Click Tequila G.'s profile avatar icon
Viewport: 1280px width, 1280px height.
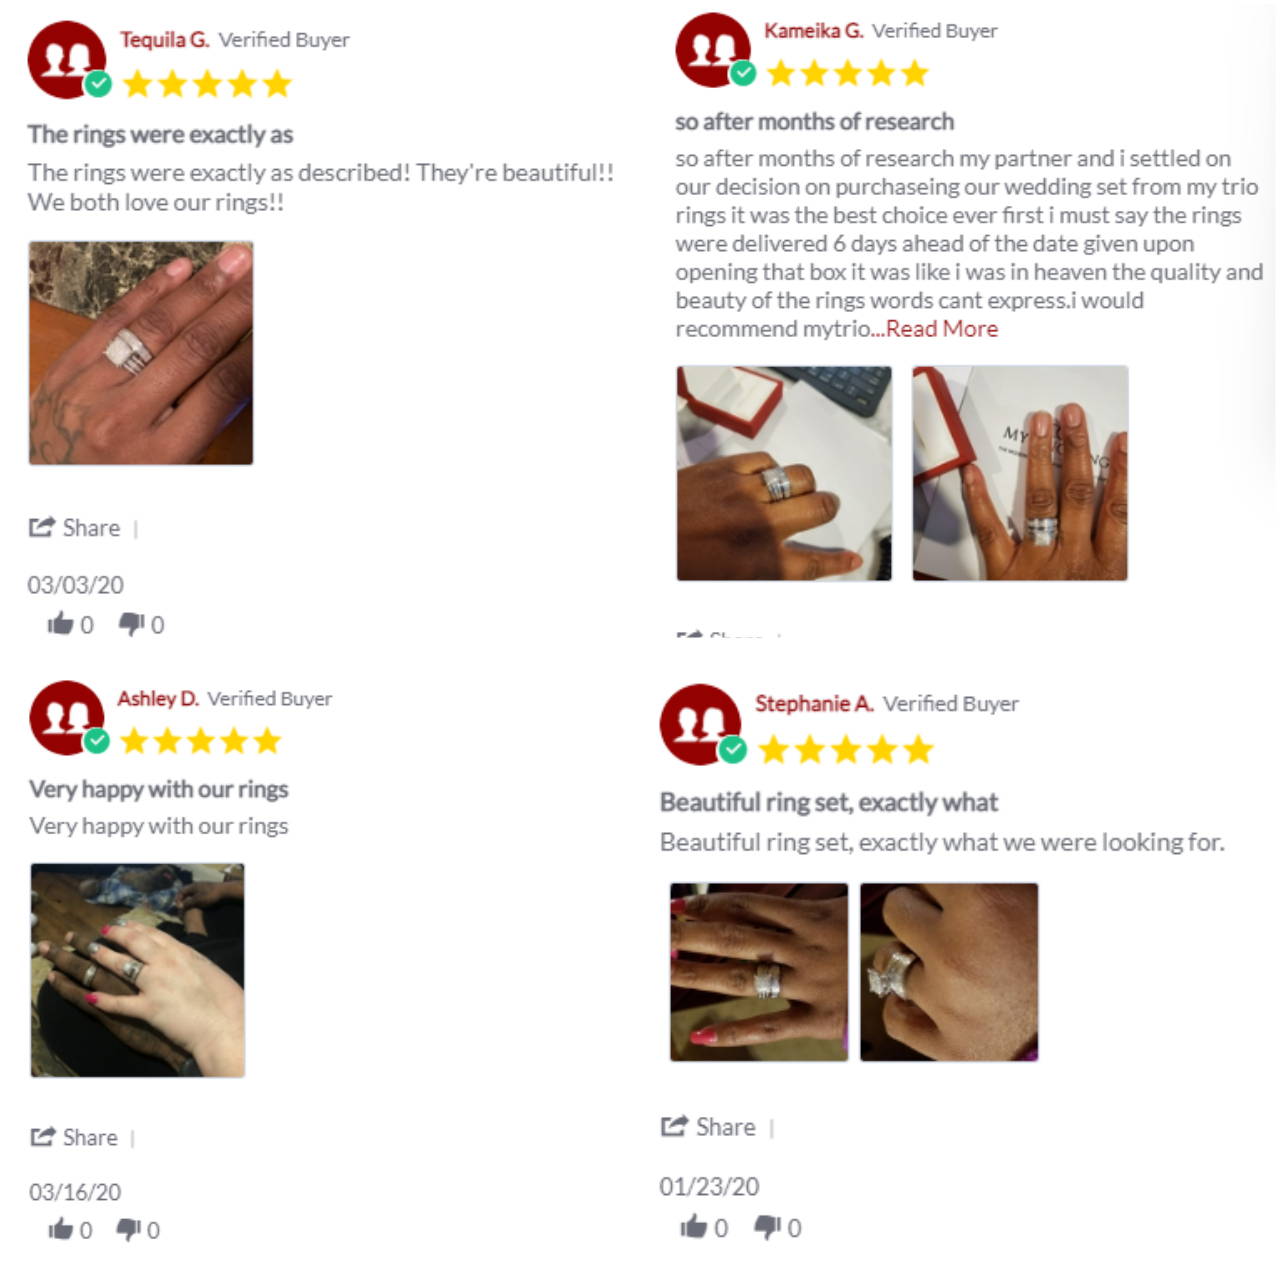[x=68, y=60]
